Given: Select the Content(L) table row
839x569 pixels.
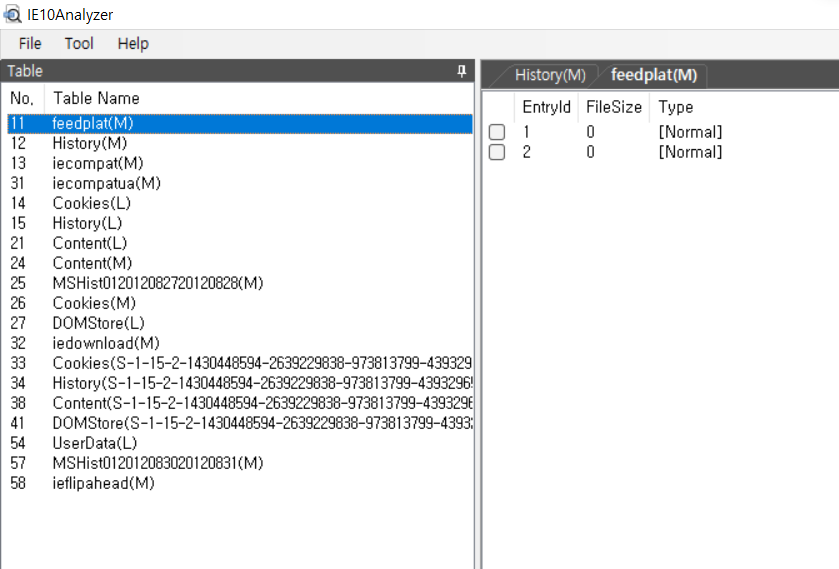Looking at the screenshot, I should [240, 243].
